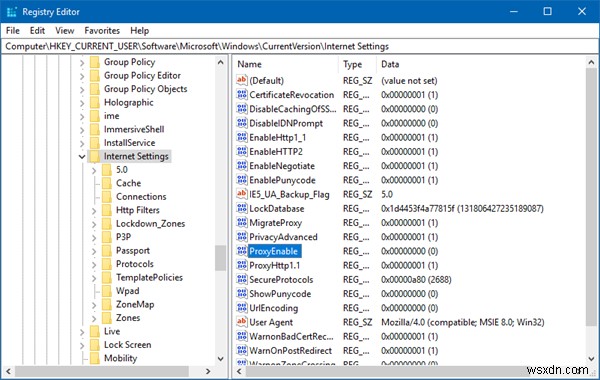Screen dimensions: 600x380
Task: Select the Protocols tree key
Action: pyautogui.click(x=135, y=264)
